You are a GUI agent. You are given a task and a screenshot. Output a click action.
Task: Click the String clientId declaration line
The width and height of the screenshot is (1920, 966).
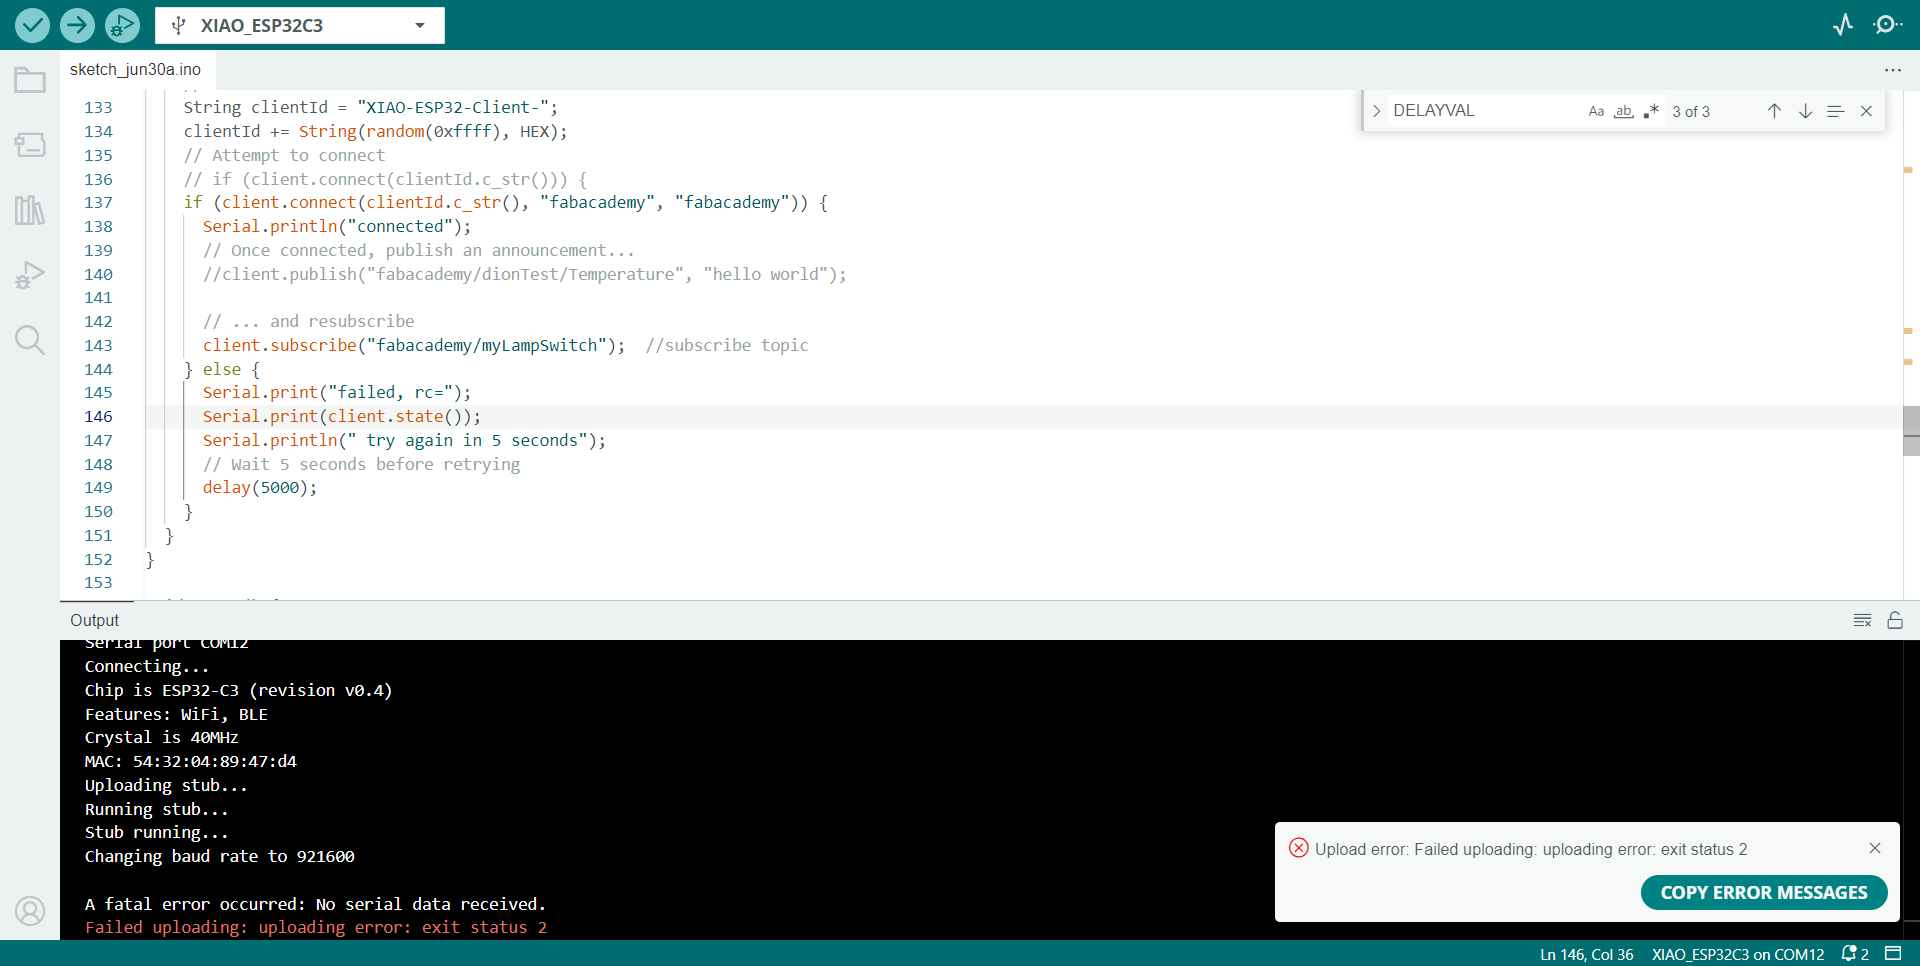[x=371, y=107]
